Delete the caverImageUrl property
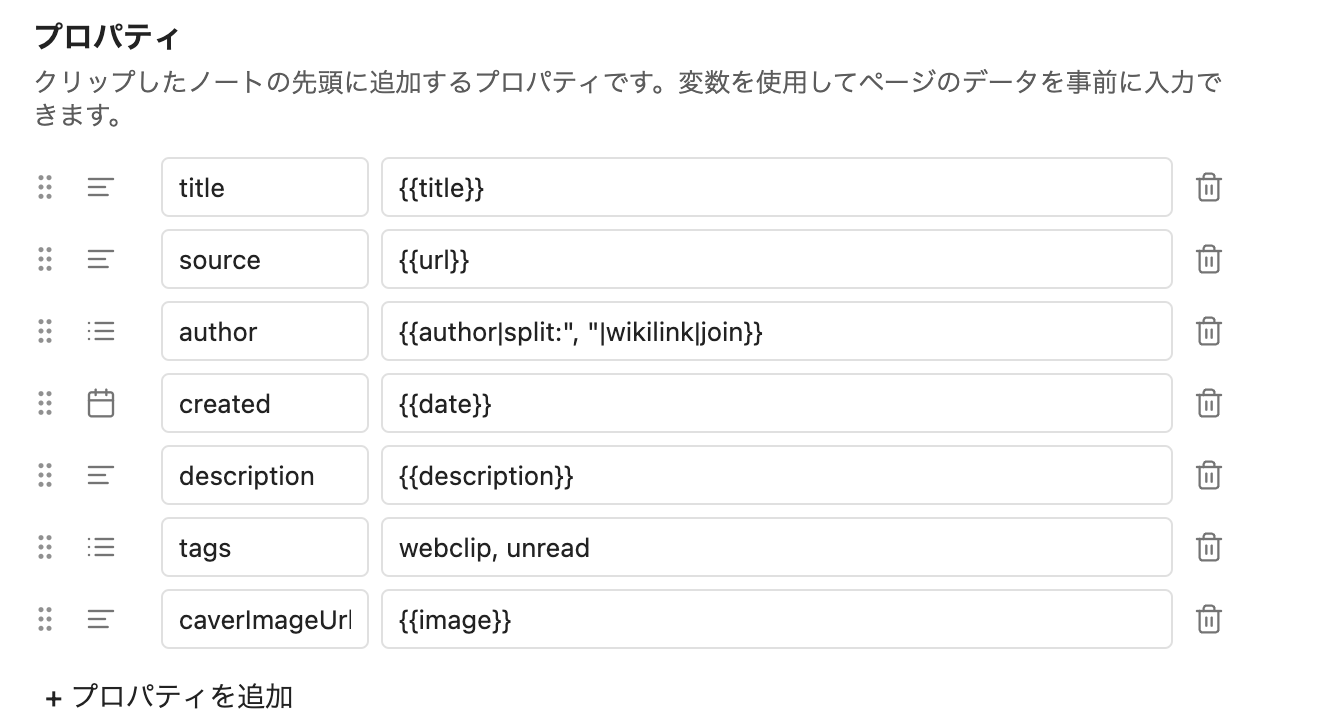 [x=1208, y=620]
